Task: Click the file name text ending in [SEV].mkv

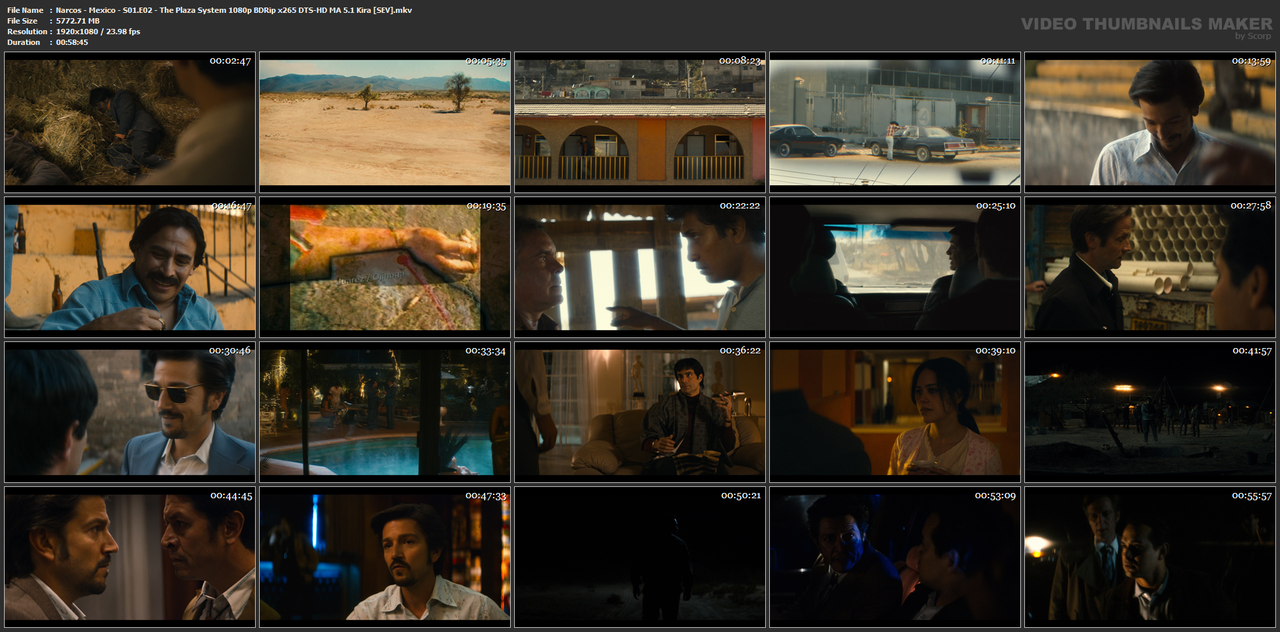Action: [x=234, y=10]
